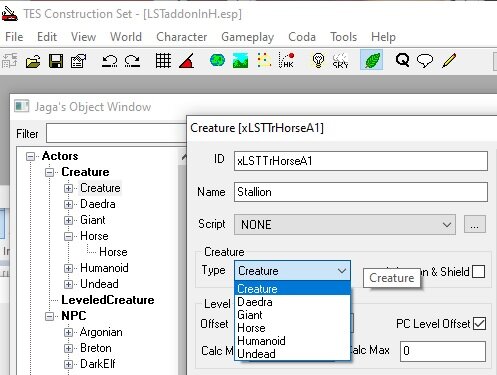Select the LeveledCreature tree item

pyautogui.click(x=108, y=300)
